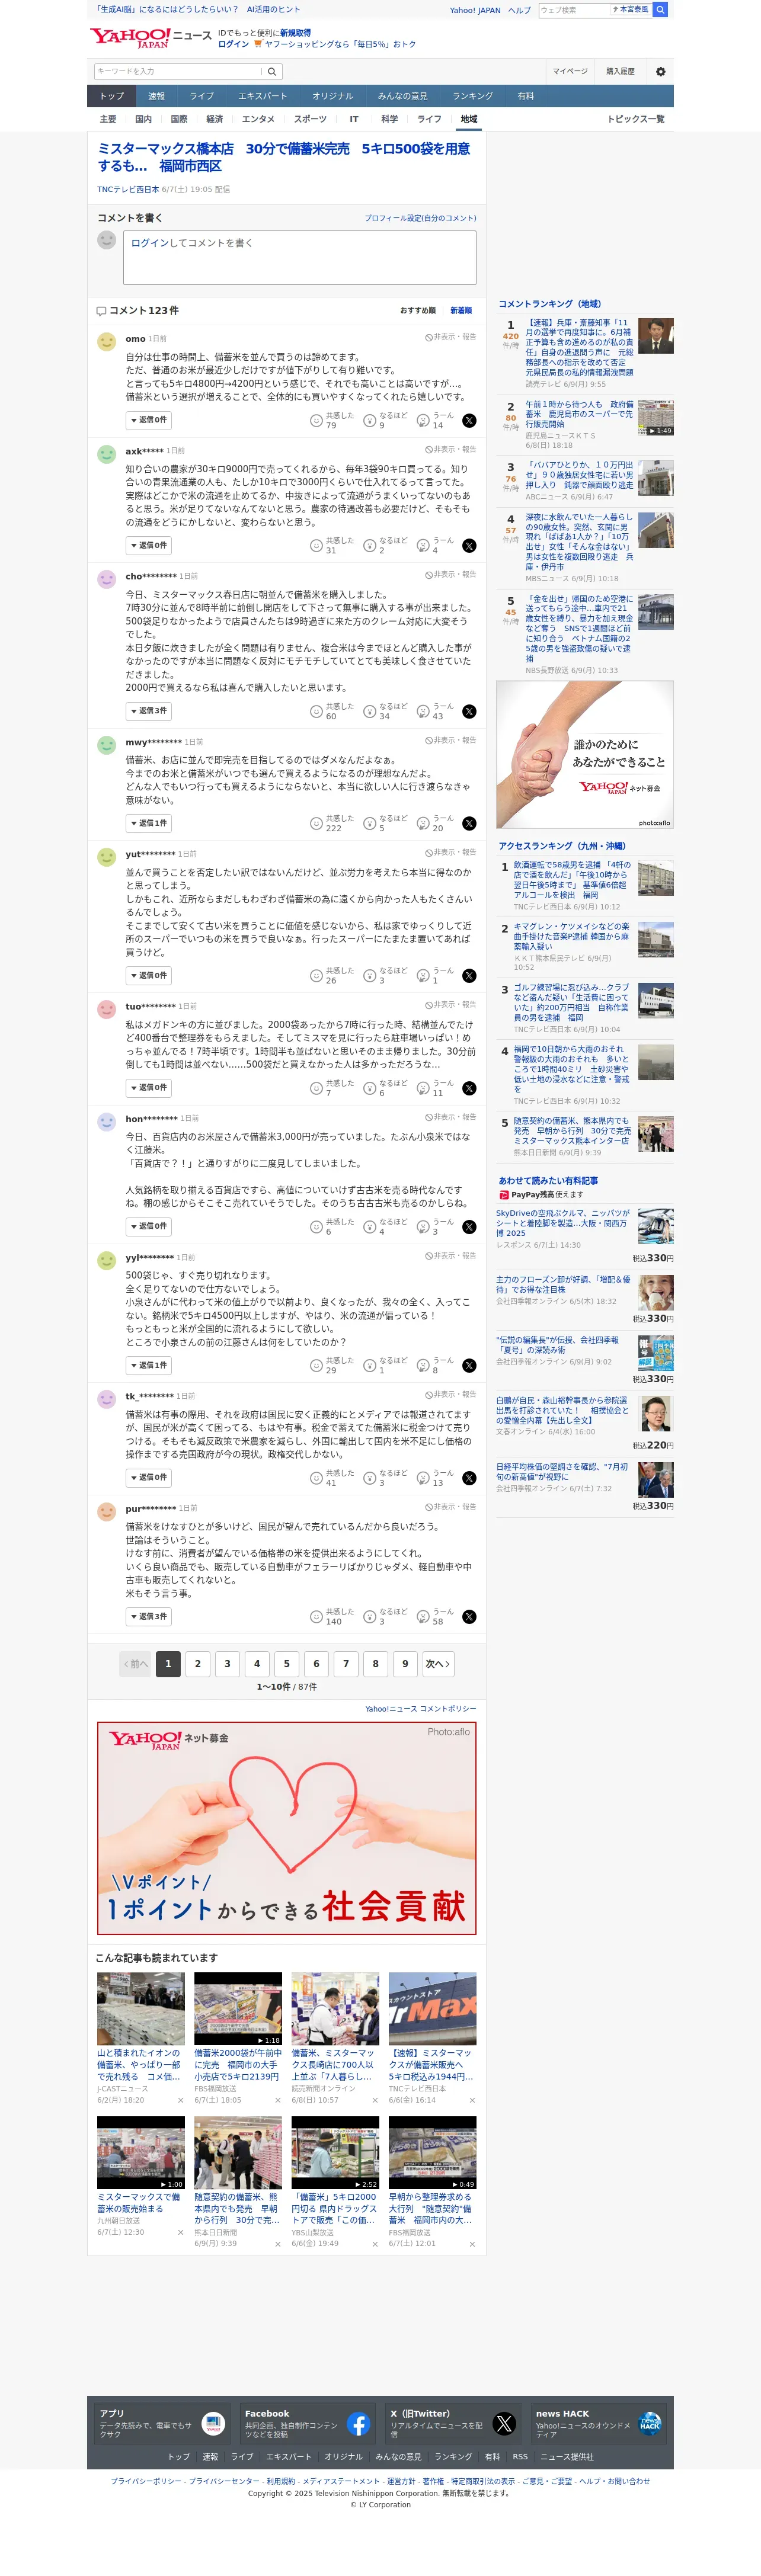The width and height of the screenshot is (761, 2576).
Task: Open the Facebook icon in the footer
Action: tap(358, 2423)
